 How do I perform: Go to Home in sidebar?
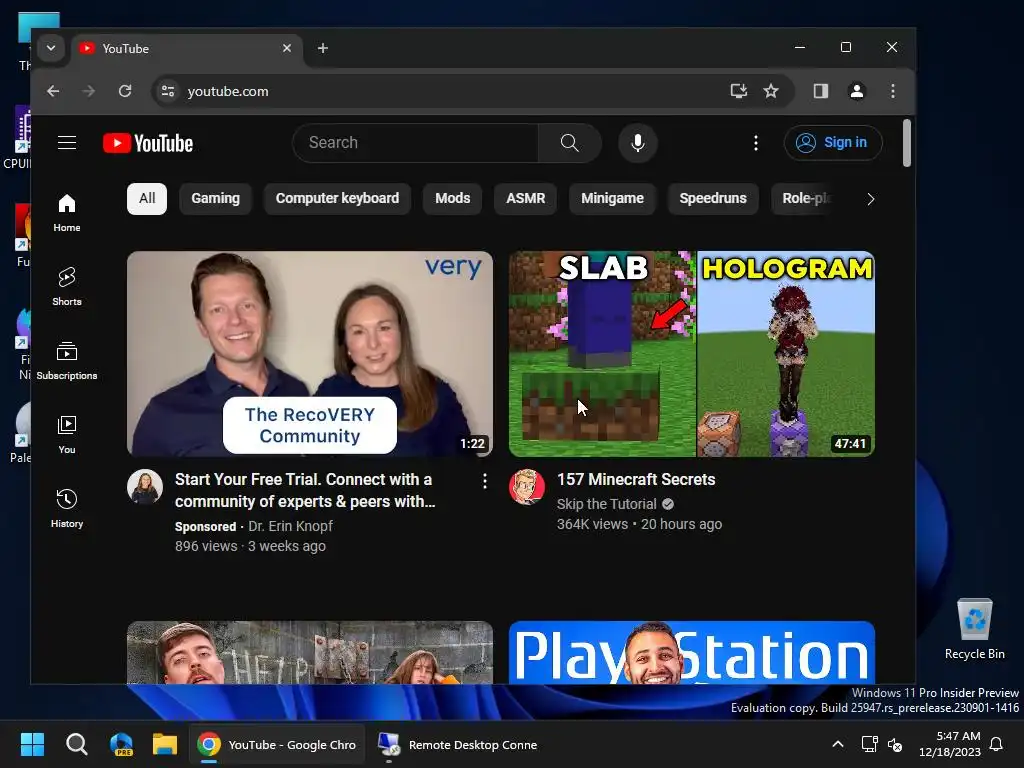coord(67,213)
